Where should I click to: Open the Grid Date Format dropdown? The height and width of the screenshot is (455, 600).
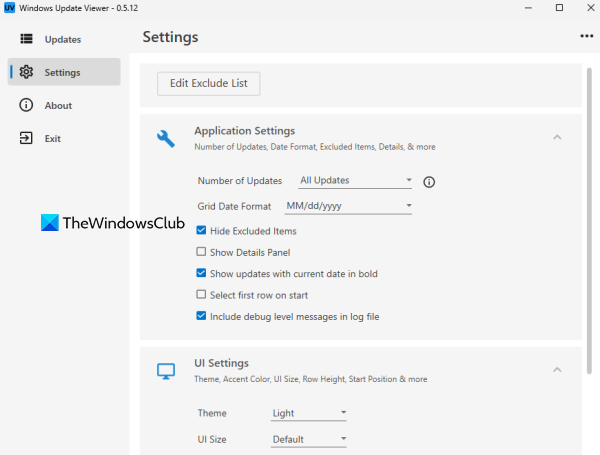click(348, 206)
